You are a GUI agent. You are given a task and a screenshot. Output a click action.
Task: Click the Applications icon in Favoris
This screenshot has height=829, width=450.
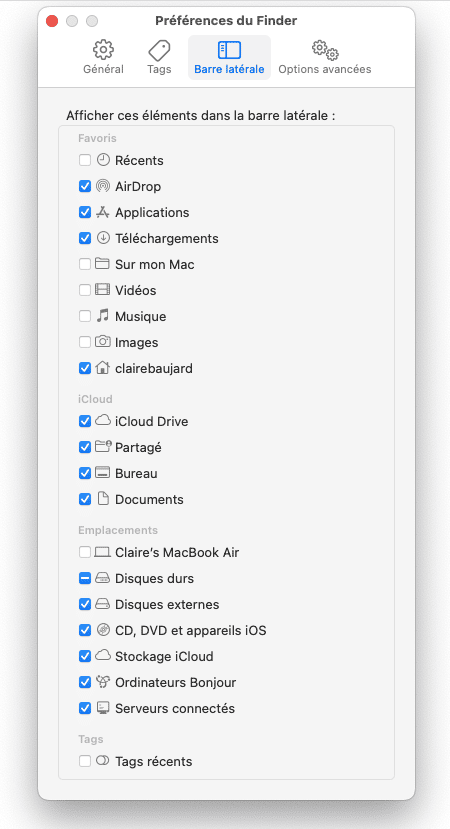tap(102, 212)
